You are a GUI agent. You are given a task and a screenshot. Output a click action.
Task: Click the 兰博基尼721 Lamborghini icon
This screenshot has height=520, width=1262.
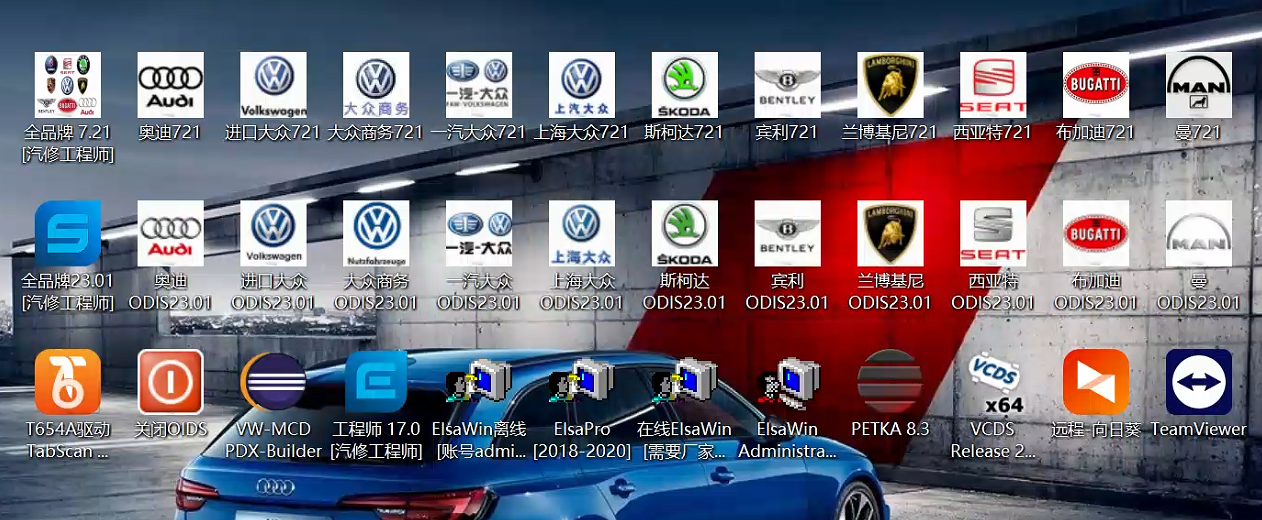point(890,86)
